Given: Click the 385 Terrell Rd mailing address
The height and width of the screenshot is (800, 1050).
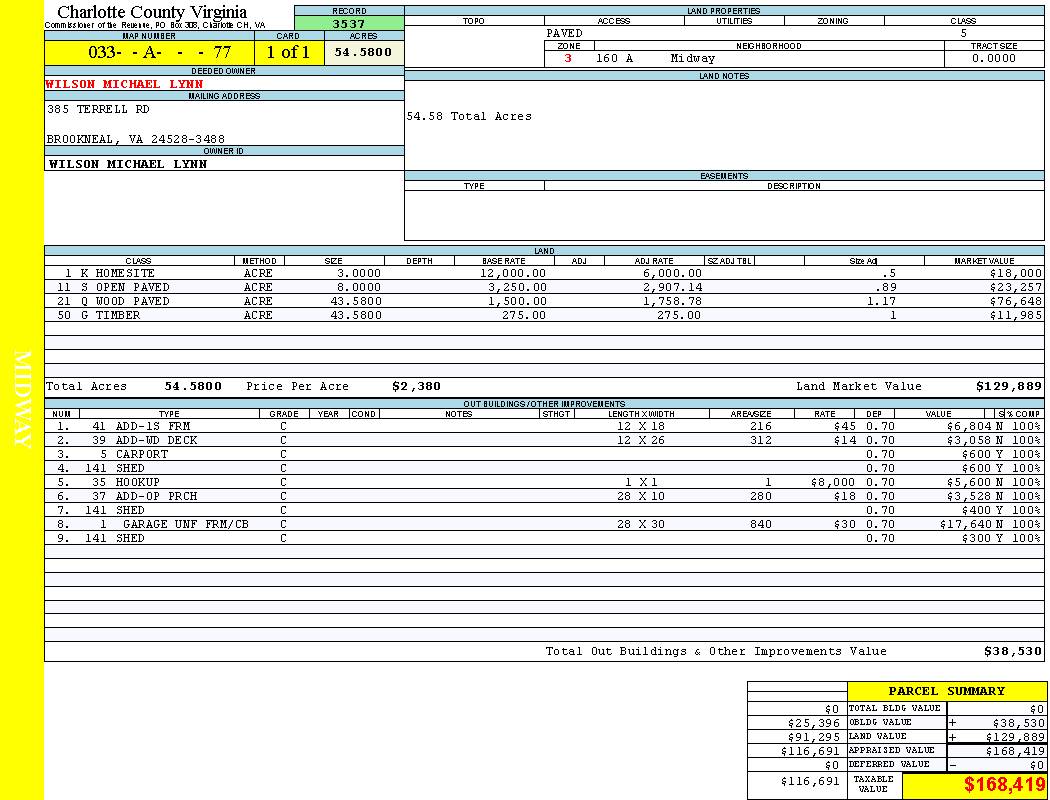Looking at the screenshot, I should pyautogui.click(x=98, y=110).
